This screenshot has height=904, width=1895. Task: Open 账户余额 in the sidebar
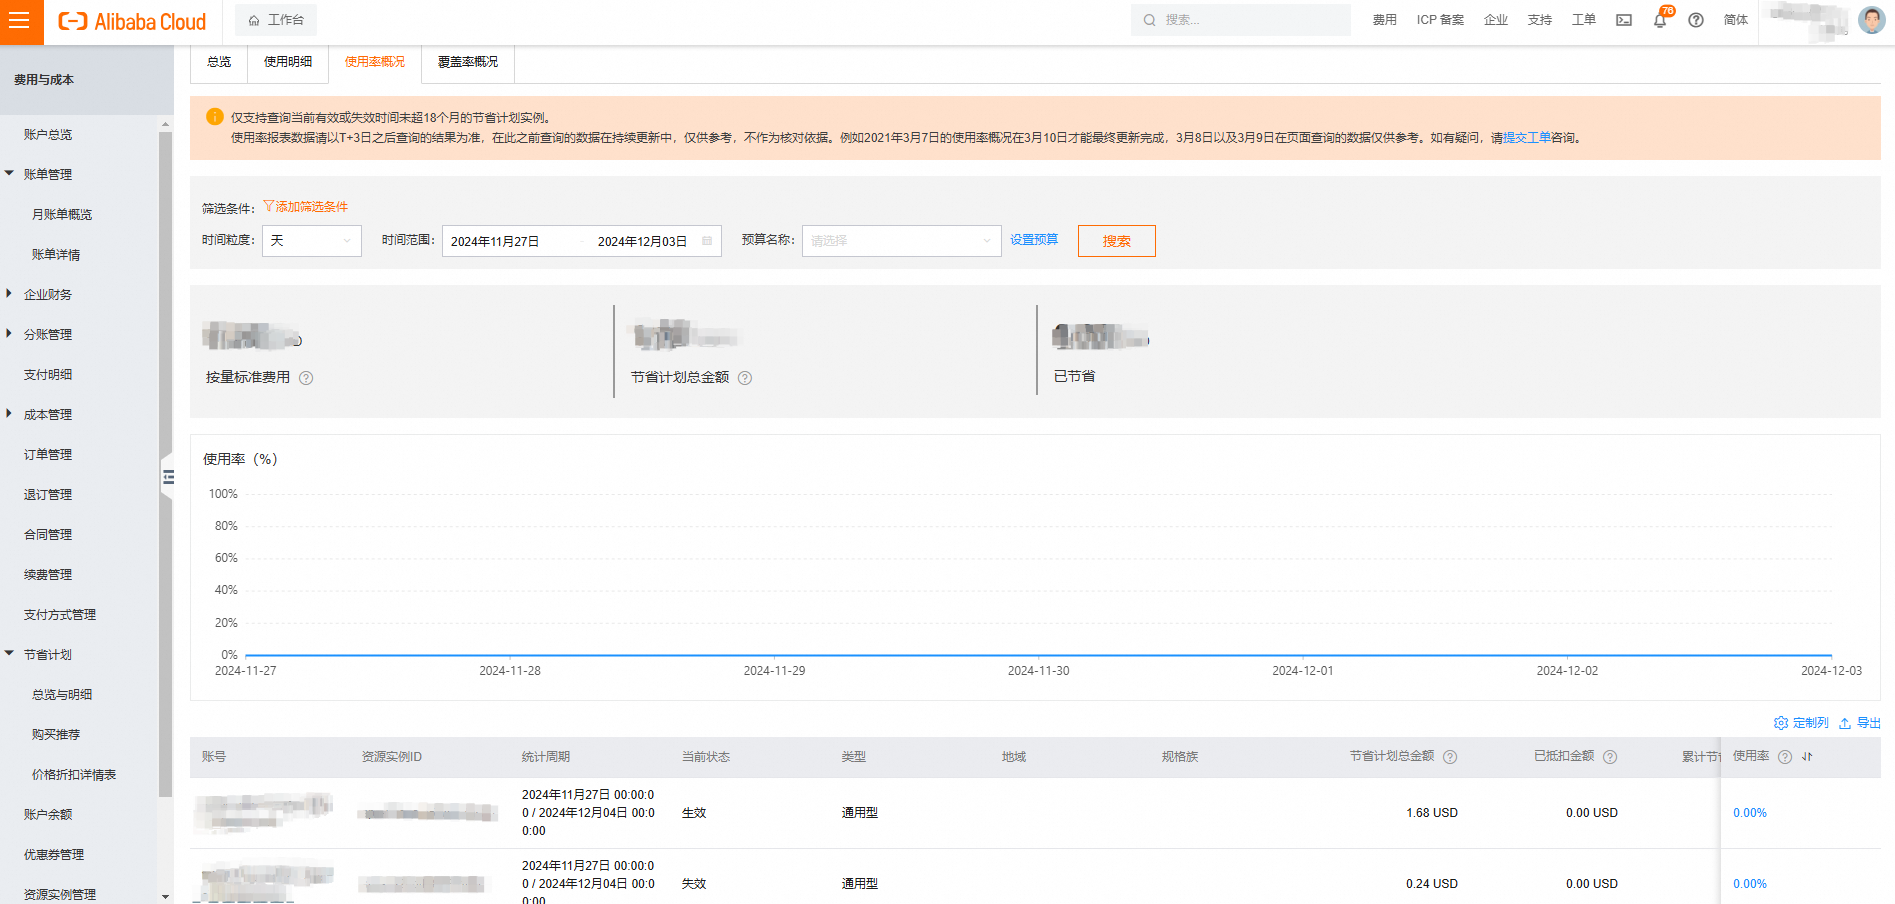pyautogui.click(x=48, y=814)
